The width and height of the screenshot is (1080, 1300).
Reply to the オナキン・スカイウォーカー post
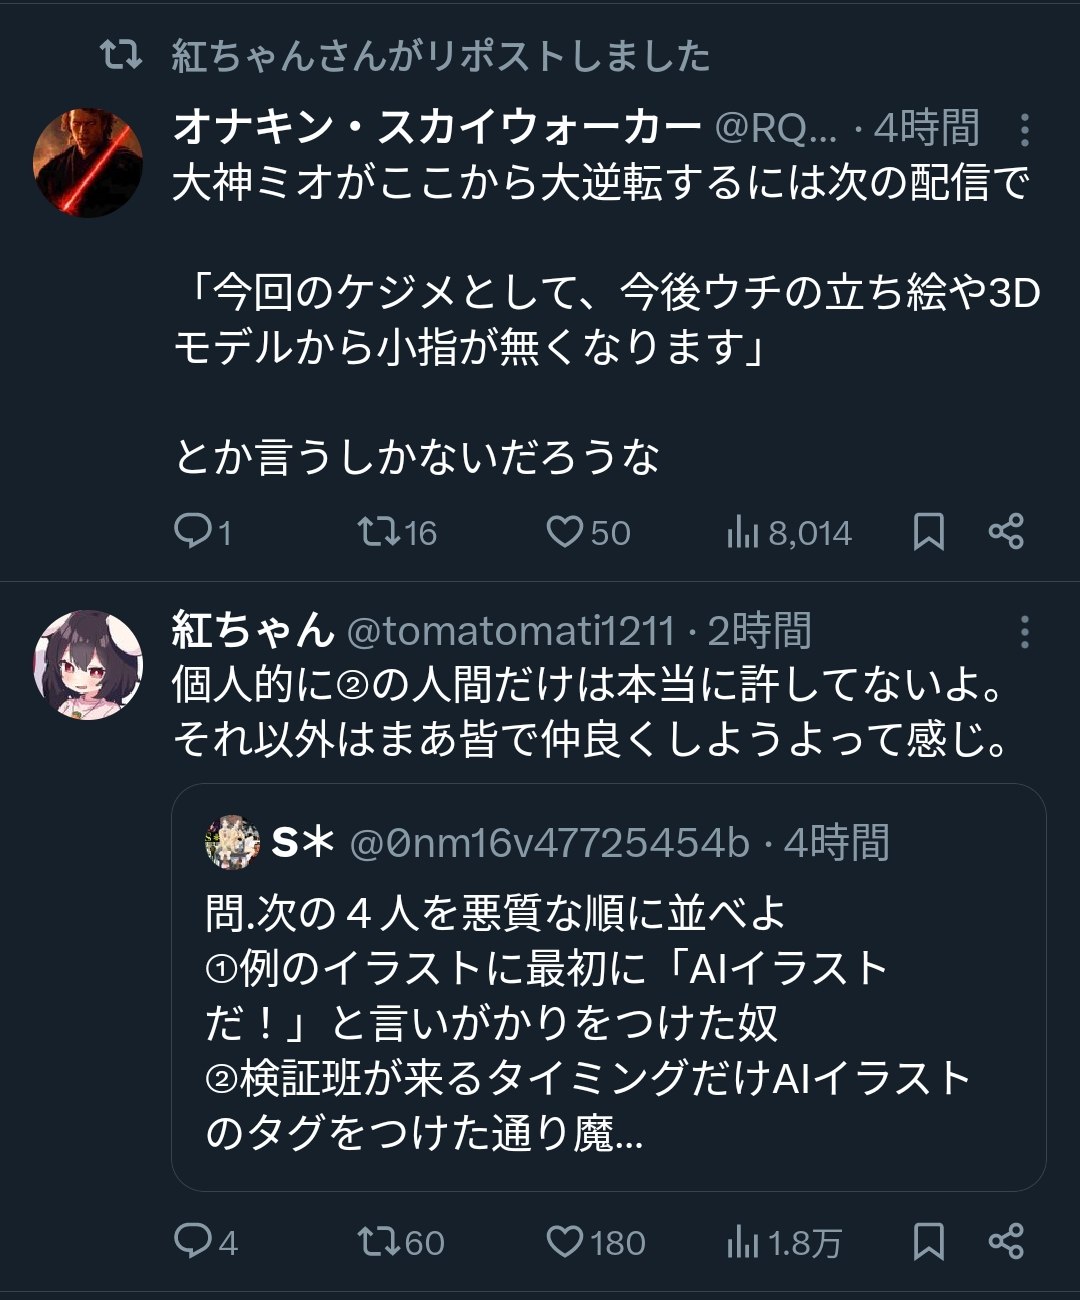pyautogui.click(x=191, y=531)
